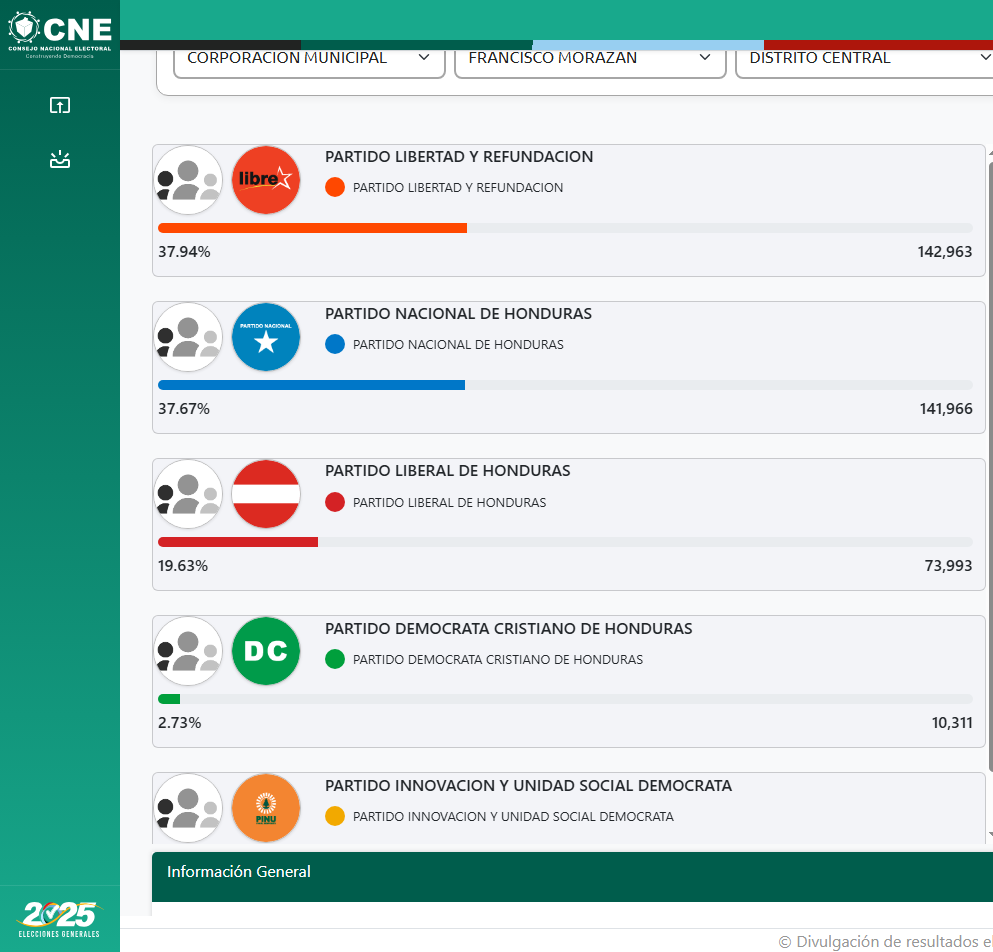Click the orange PINU party logo
This screenshot has width=993, height=952.
[x=265, y=808]
